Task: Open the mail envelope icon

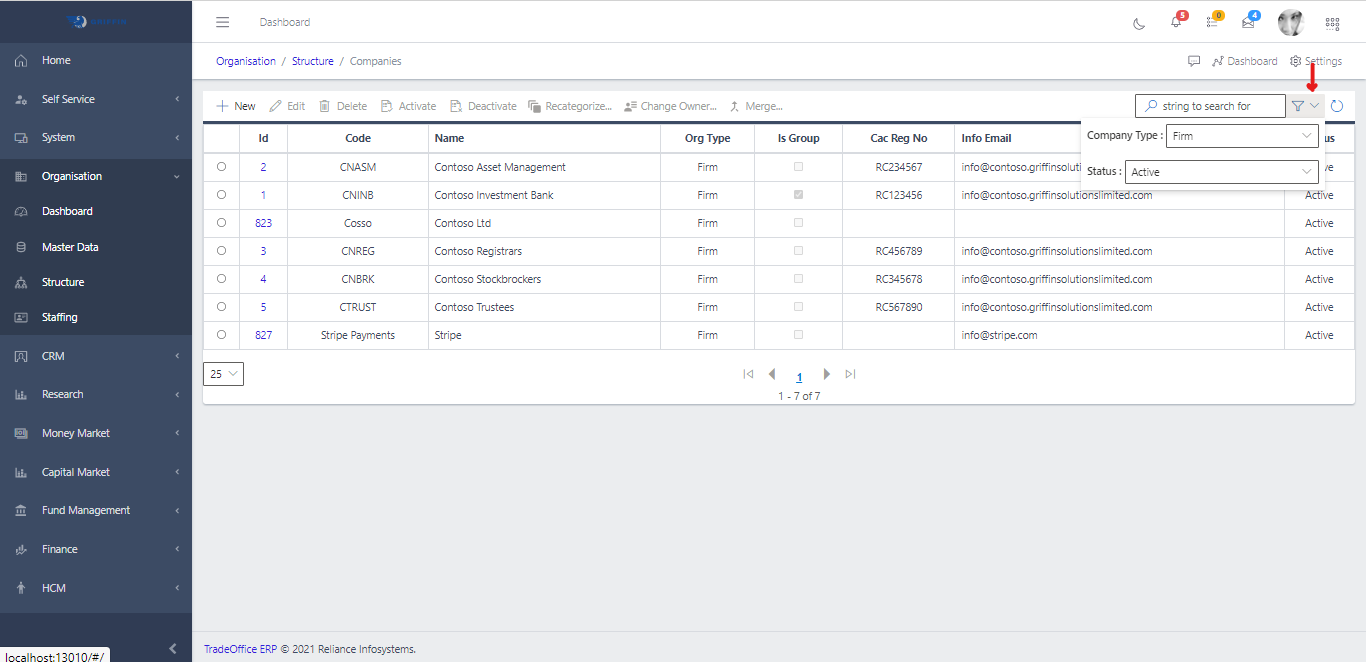Action: (1248, 22)
